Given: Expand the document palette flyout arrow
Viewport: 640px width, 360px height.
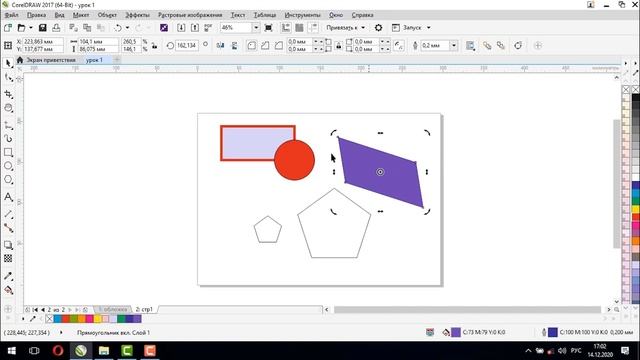Looking at the screenshot, I should (x=23, y=318).
